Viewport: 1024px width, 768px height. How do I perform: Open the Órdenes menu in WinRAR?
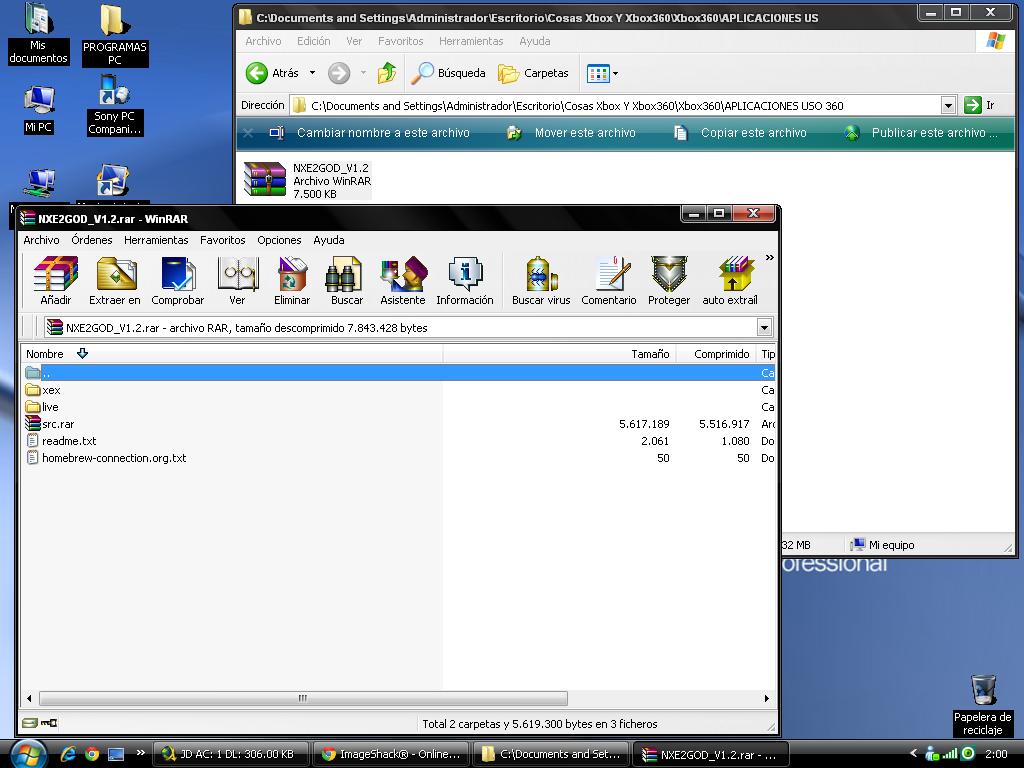point(91,240)
